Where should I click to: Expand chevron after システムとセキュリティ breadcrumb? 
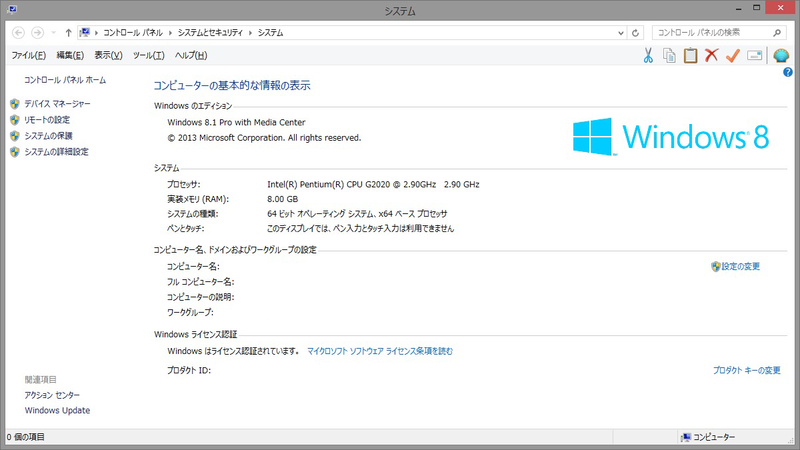[251, 33]
